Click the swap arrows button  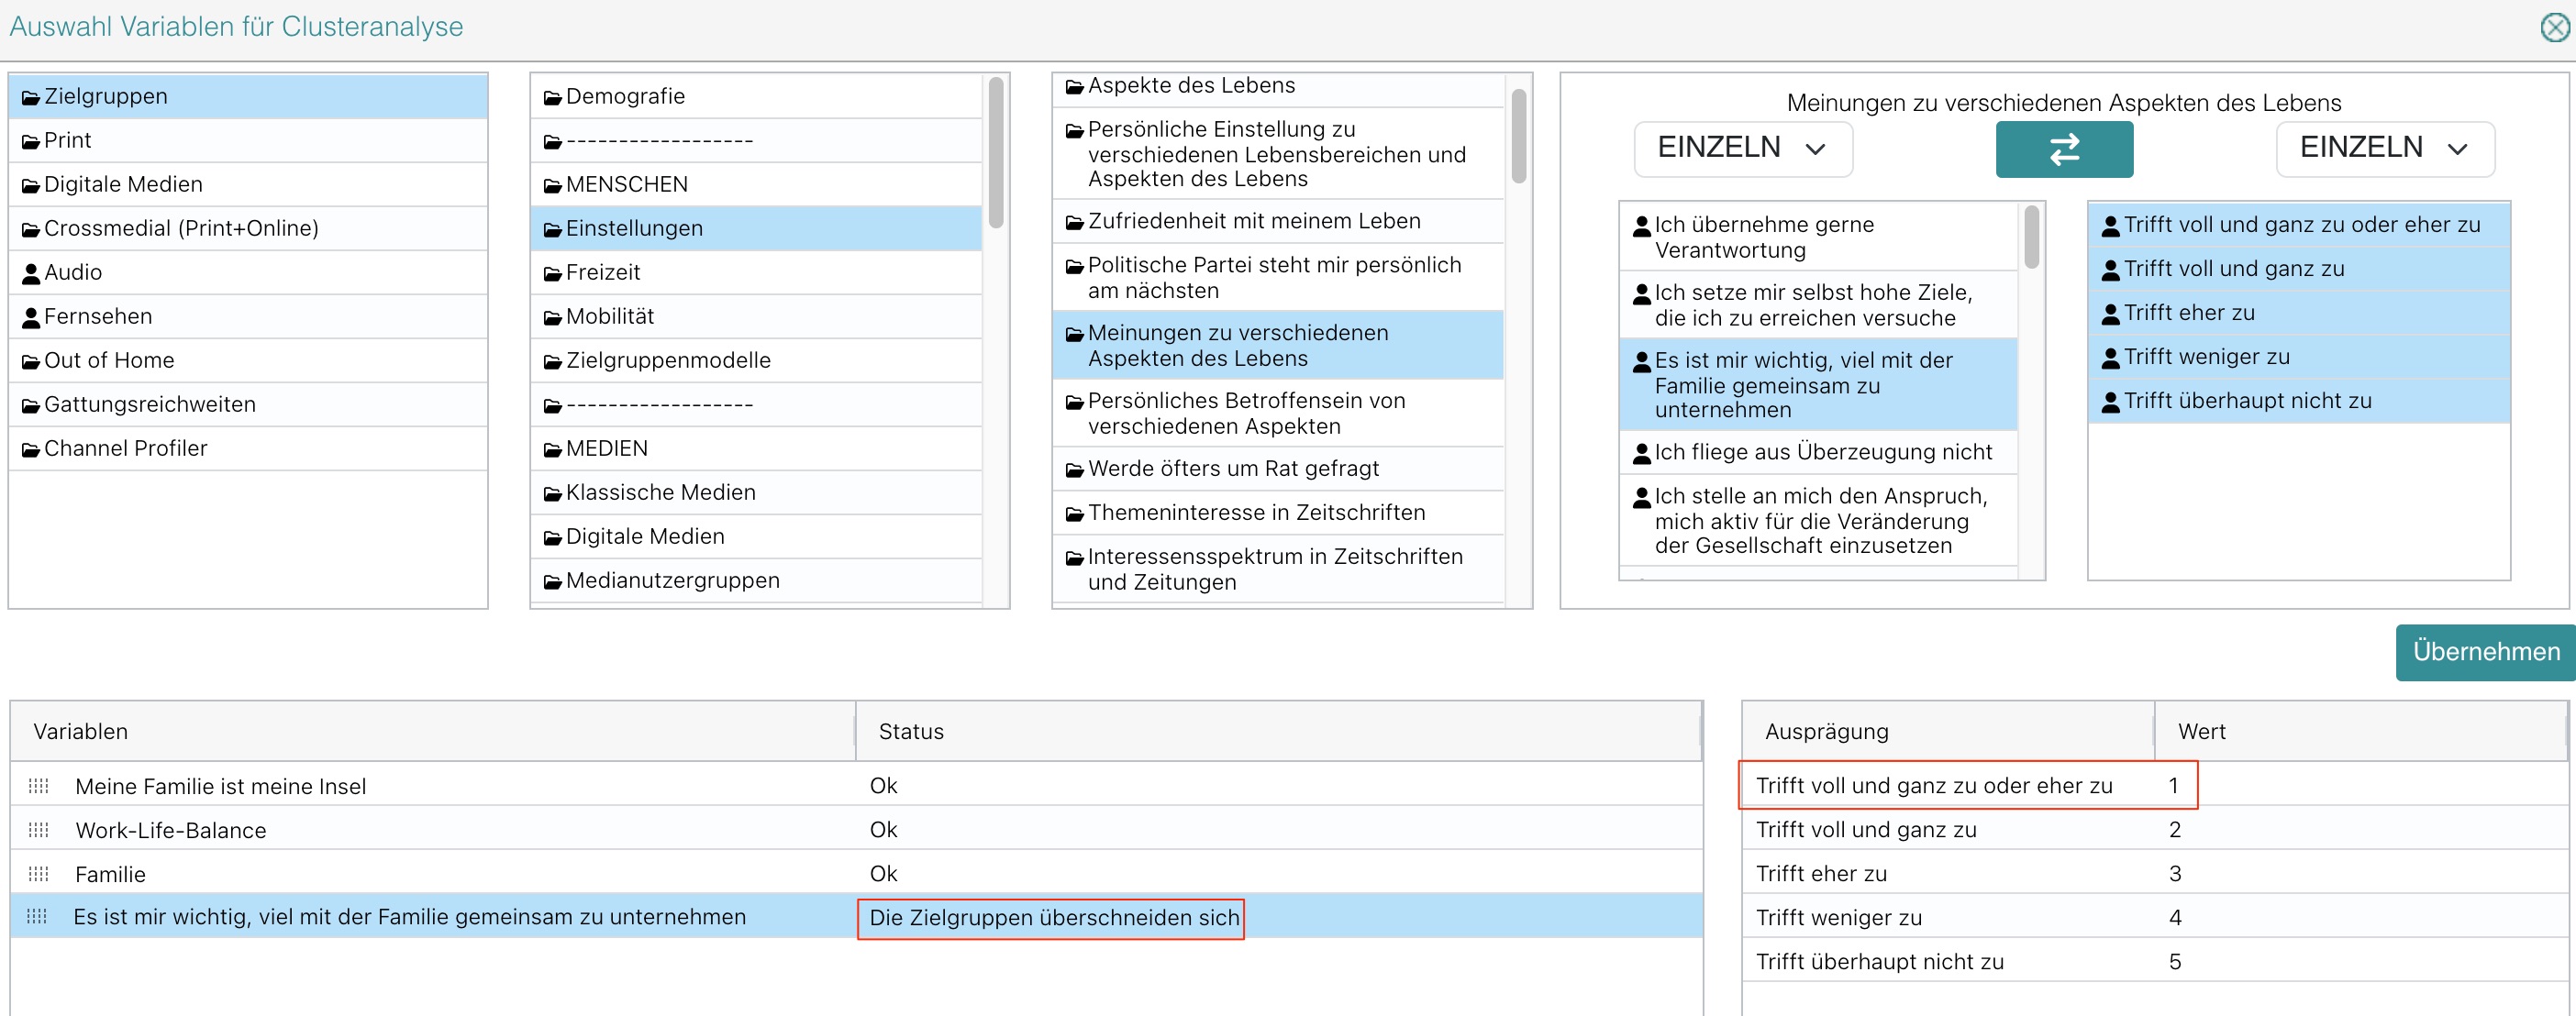[x=2063, y=149]
